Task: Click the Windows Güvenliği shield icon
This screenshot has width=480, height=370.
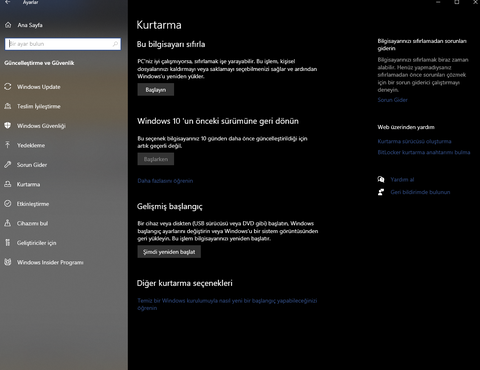Action: coord(8,126)
